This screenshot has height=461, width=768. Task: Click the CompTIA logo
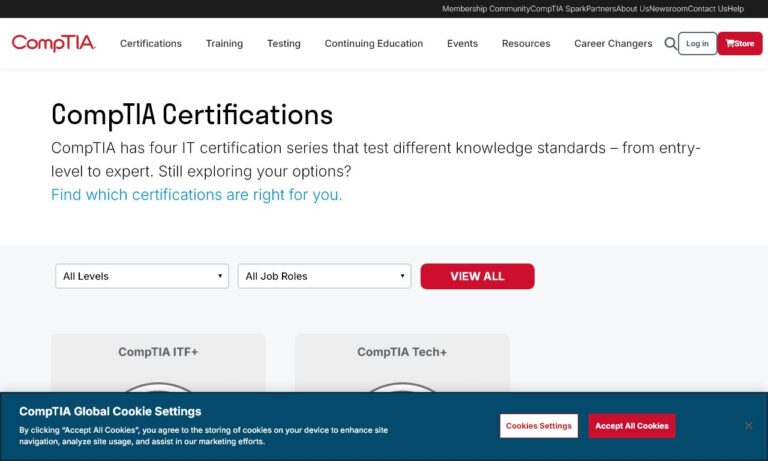[x=53, y=43]
